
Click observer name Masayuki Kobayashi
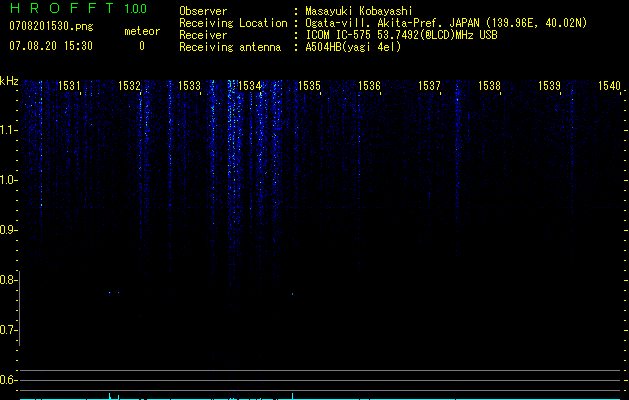(x=359, y=11)
